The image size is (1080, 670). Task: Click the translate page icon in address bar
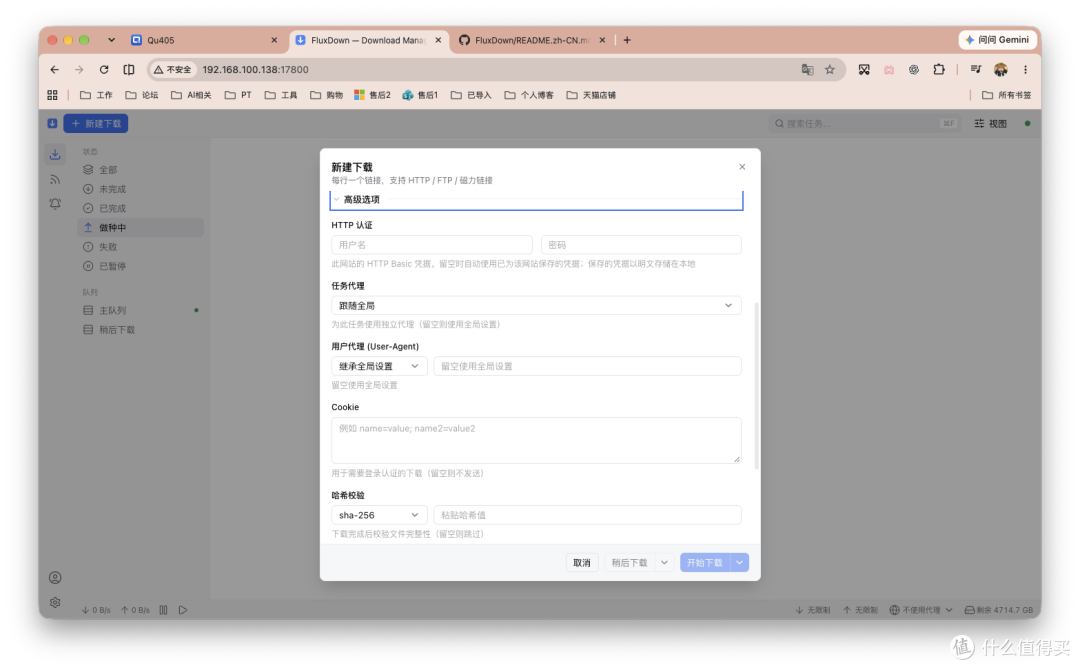click(807, 70)
